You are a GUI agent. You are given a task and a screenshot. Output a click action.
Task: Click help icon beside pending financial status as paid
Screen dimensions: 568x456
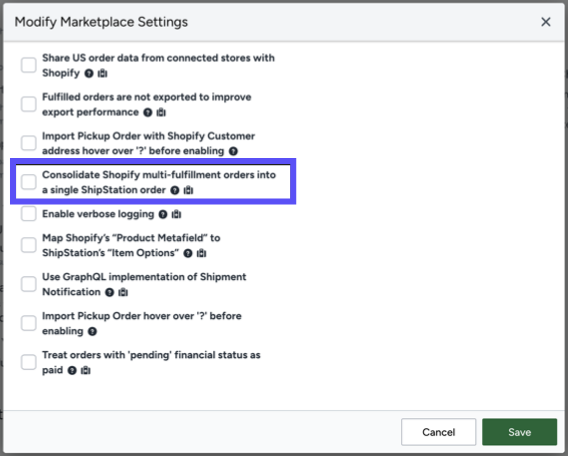pyautogui.click(x=72, y=371)
